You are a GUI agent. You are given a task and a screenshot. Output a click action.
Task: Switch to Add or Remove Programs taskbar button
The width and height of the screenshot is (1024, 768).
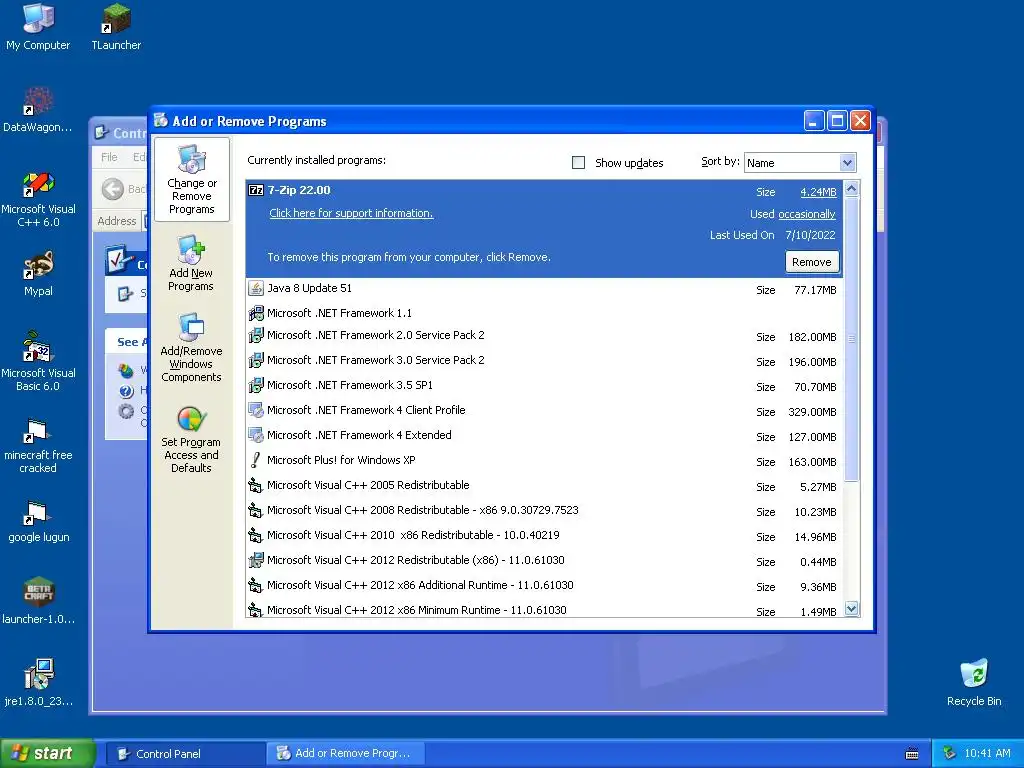(346, 754)
